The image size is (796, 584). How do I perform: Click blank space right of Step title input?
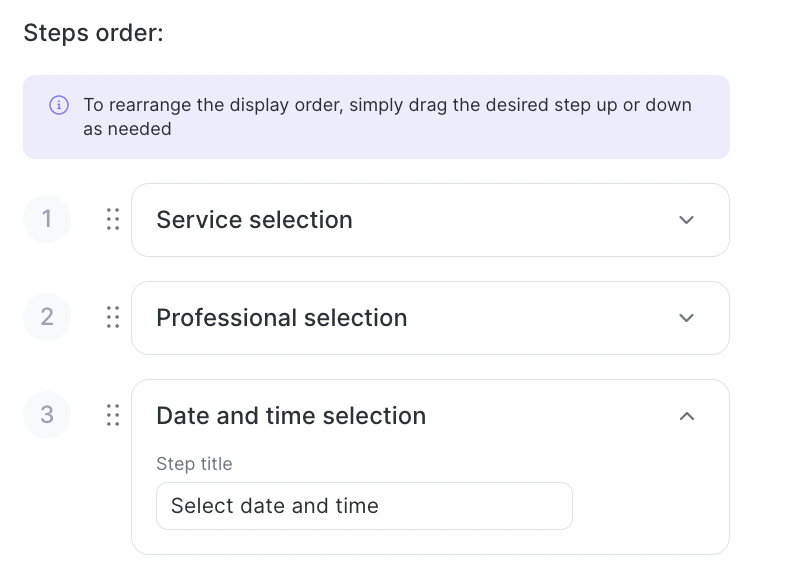[650, 506]
